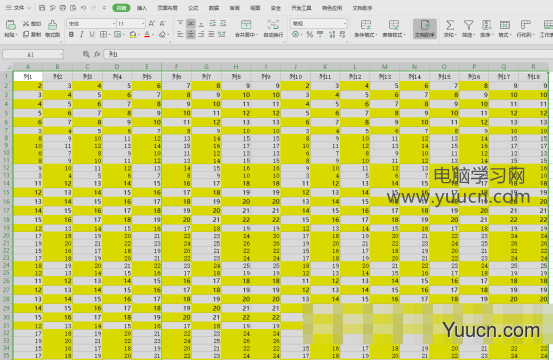Click the merge and center icon
The width and height of the screenshot is (553, 360).
click(x=246, y=25)
